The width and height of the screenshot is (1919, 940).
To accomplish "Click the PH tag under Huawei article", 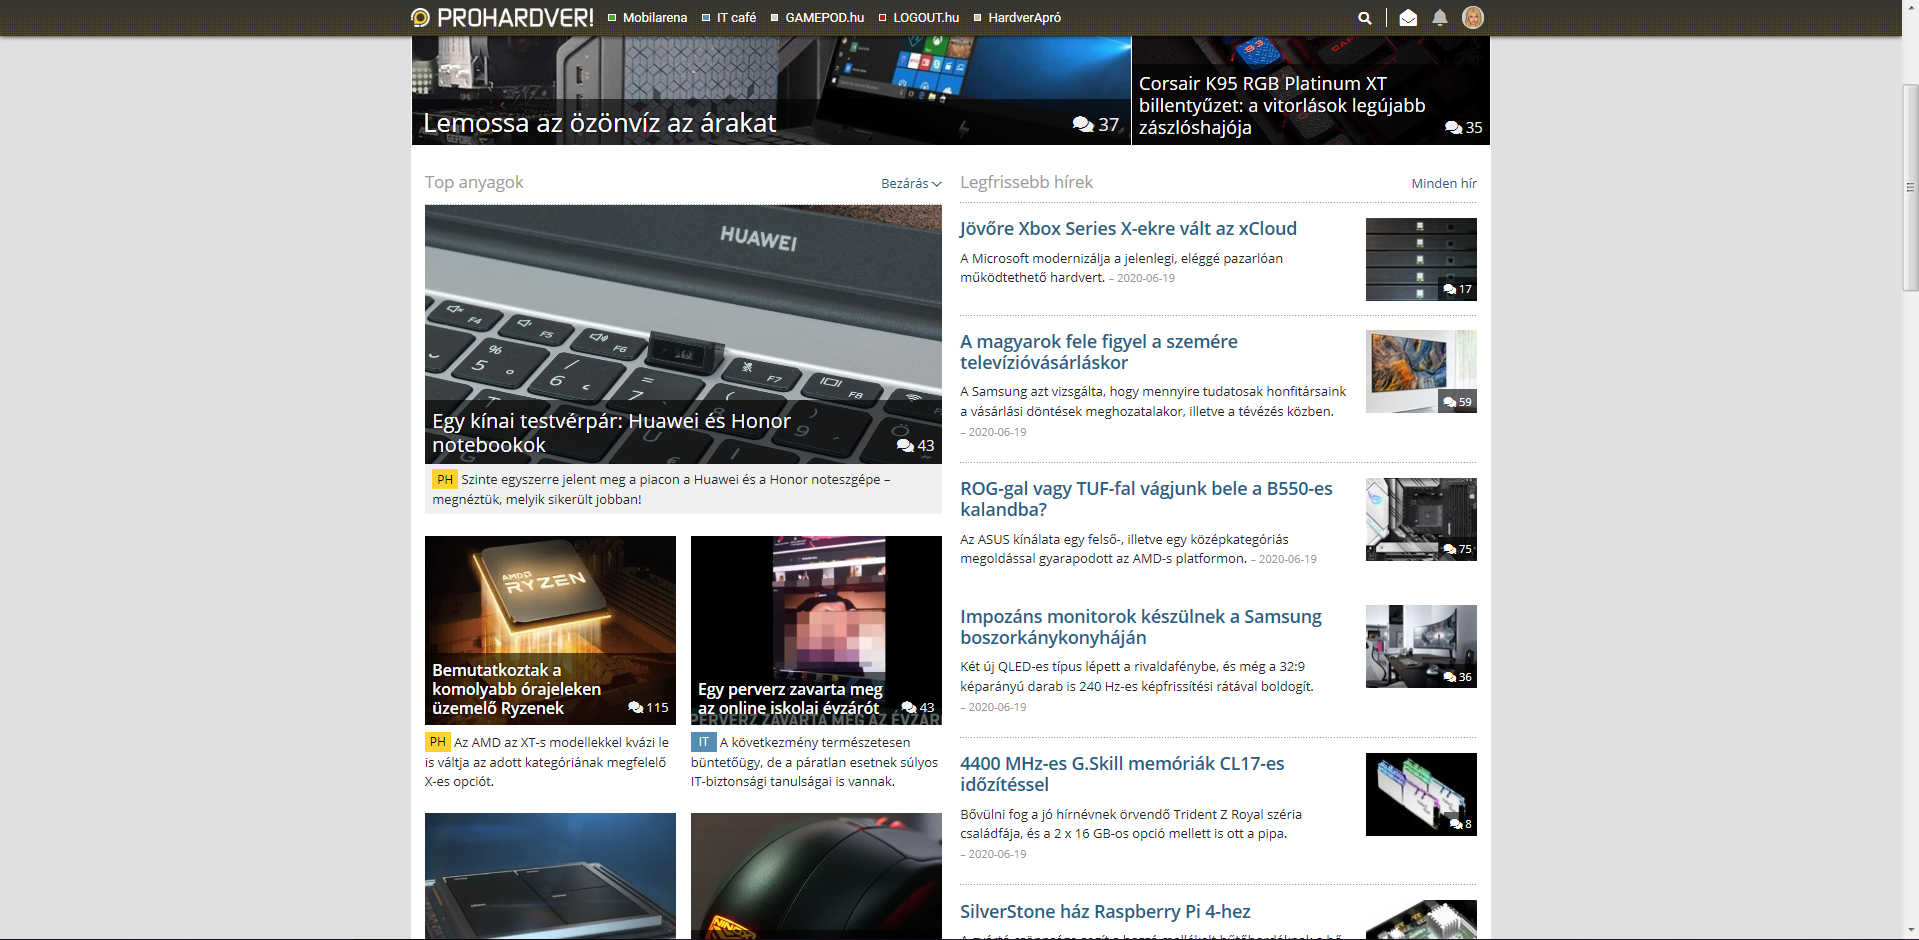I will pos(445,480).
